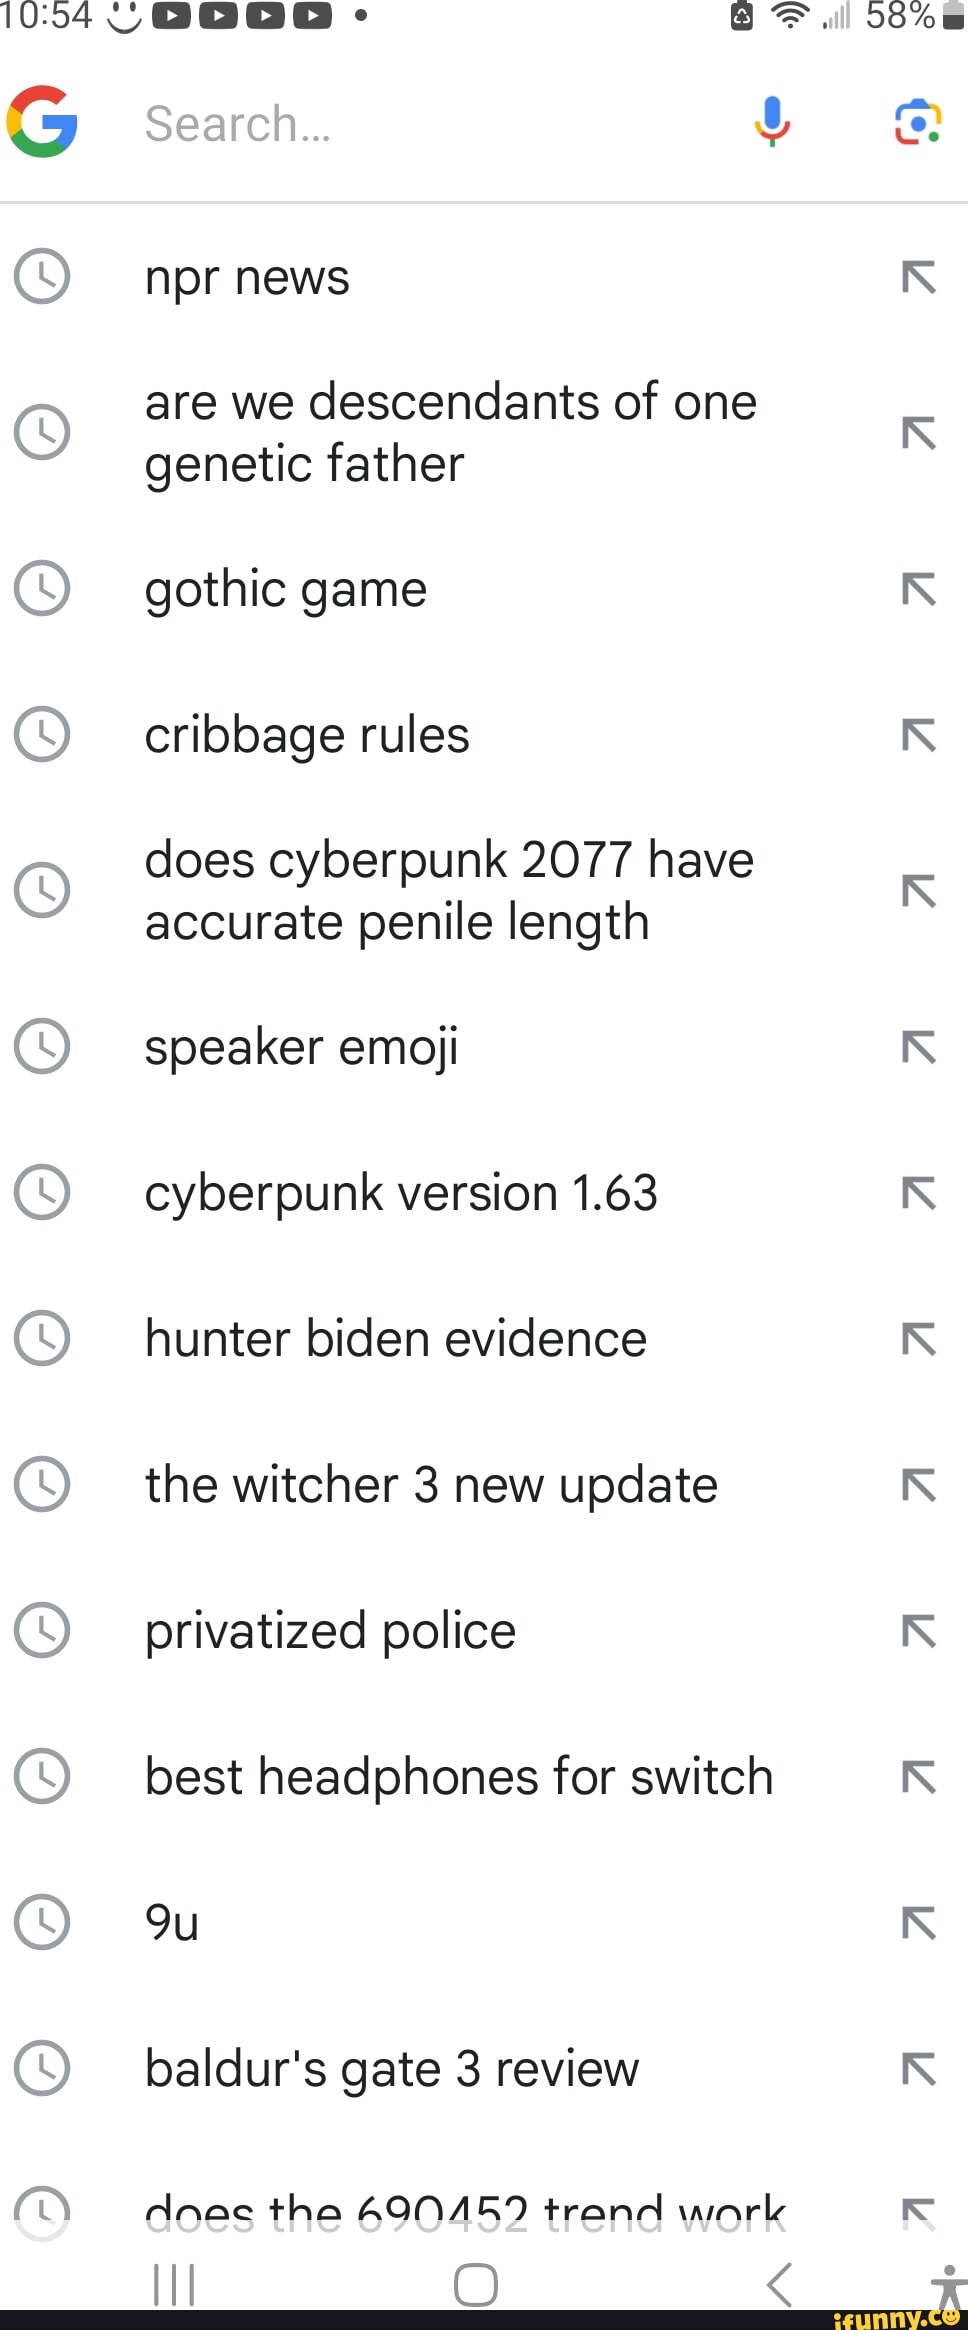
Task: Open Google Lens camera search
Action: coord(917,122)
